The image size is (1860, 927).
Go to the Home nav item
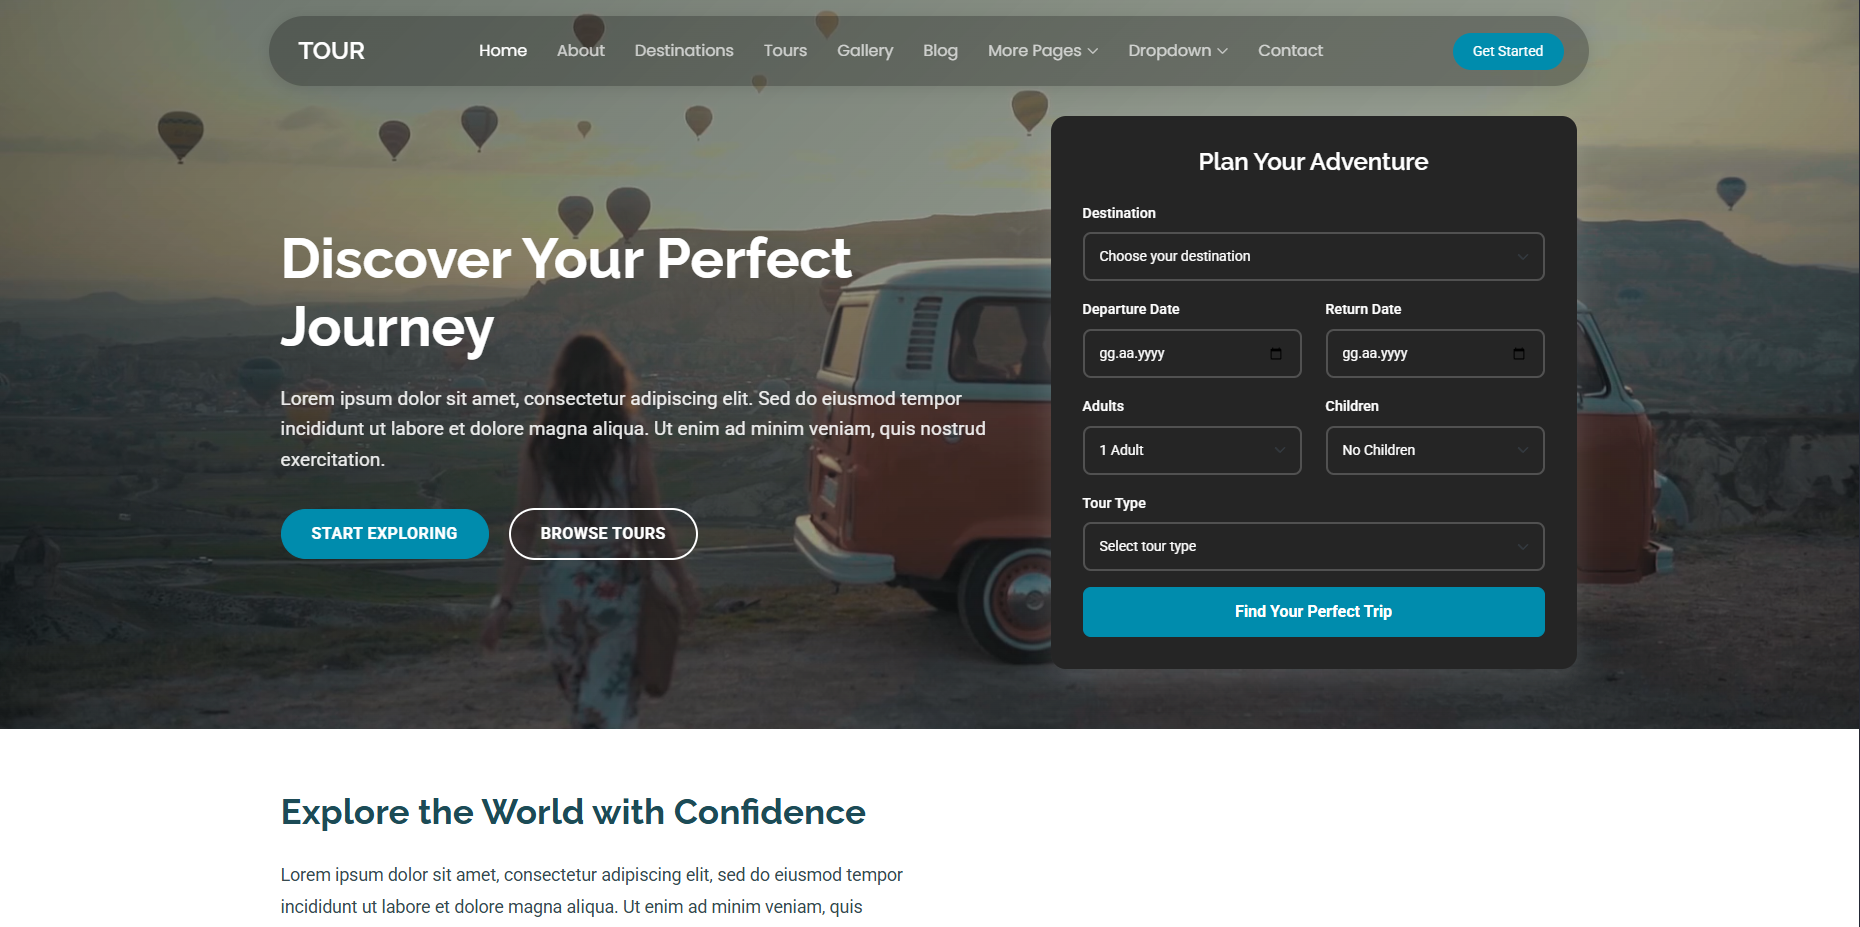click(502, 51)
